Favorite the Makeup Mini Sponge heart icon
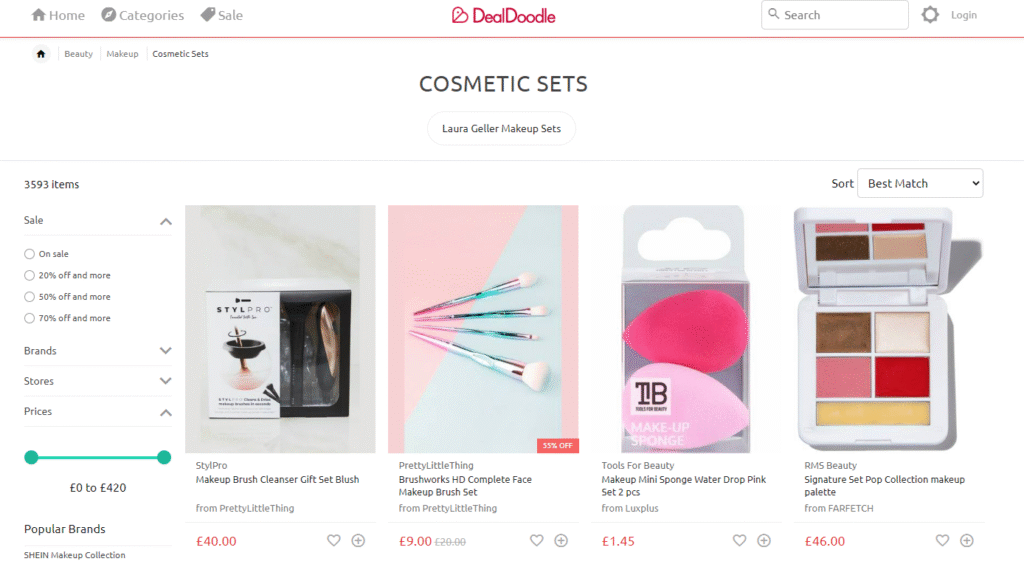Image resolution: width=1024 pixels, height=567 pixels. point(739,540)
